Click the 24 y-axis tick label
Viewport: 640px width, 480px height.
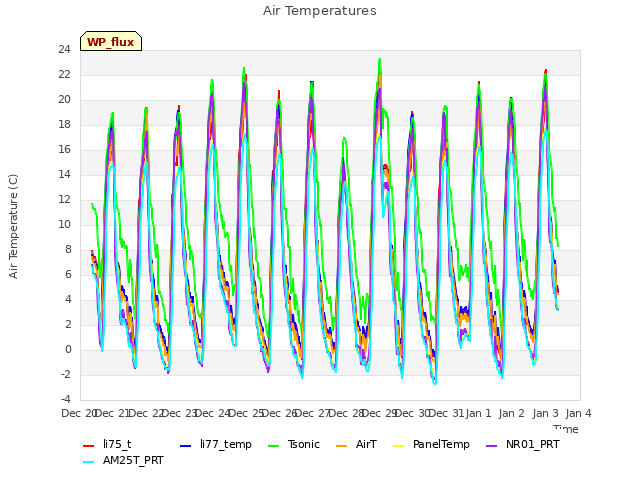(x=64, y=50)
